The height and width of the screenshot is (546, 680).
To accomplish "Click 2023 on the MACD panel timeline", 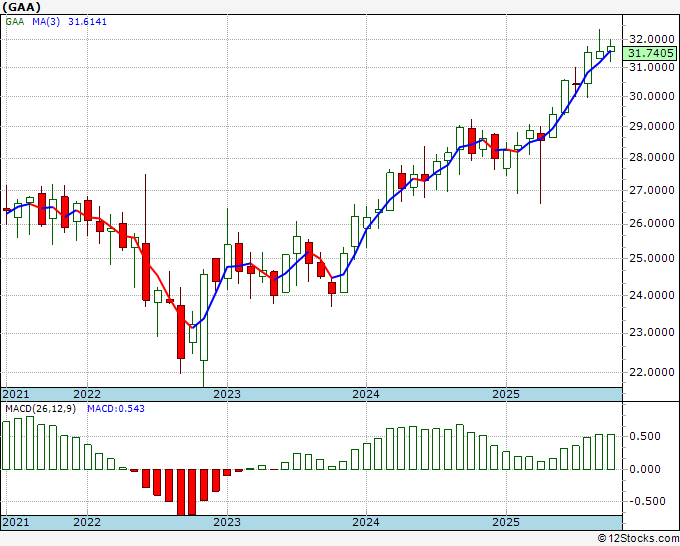I will [x=227, y=522].
